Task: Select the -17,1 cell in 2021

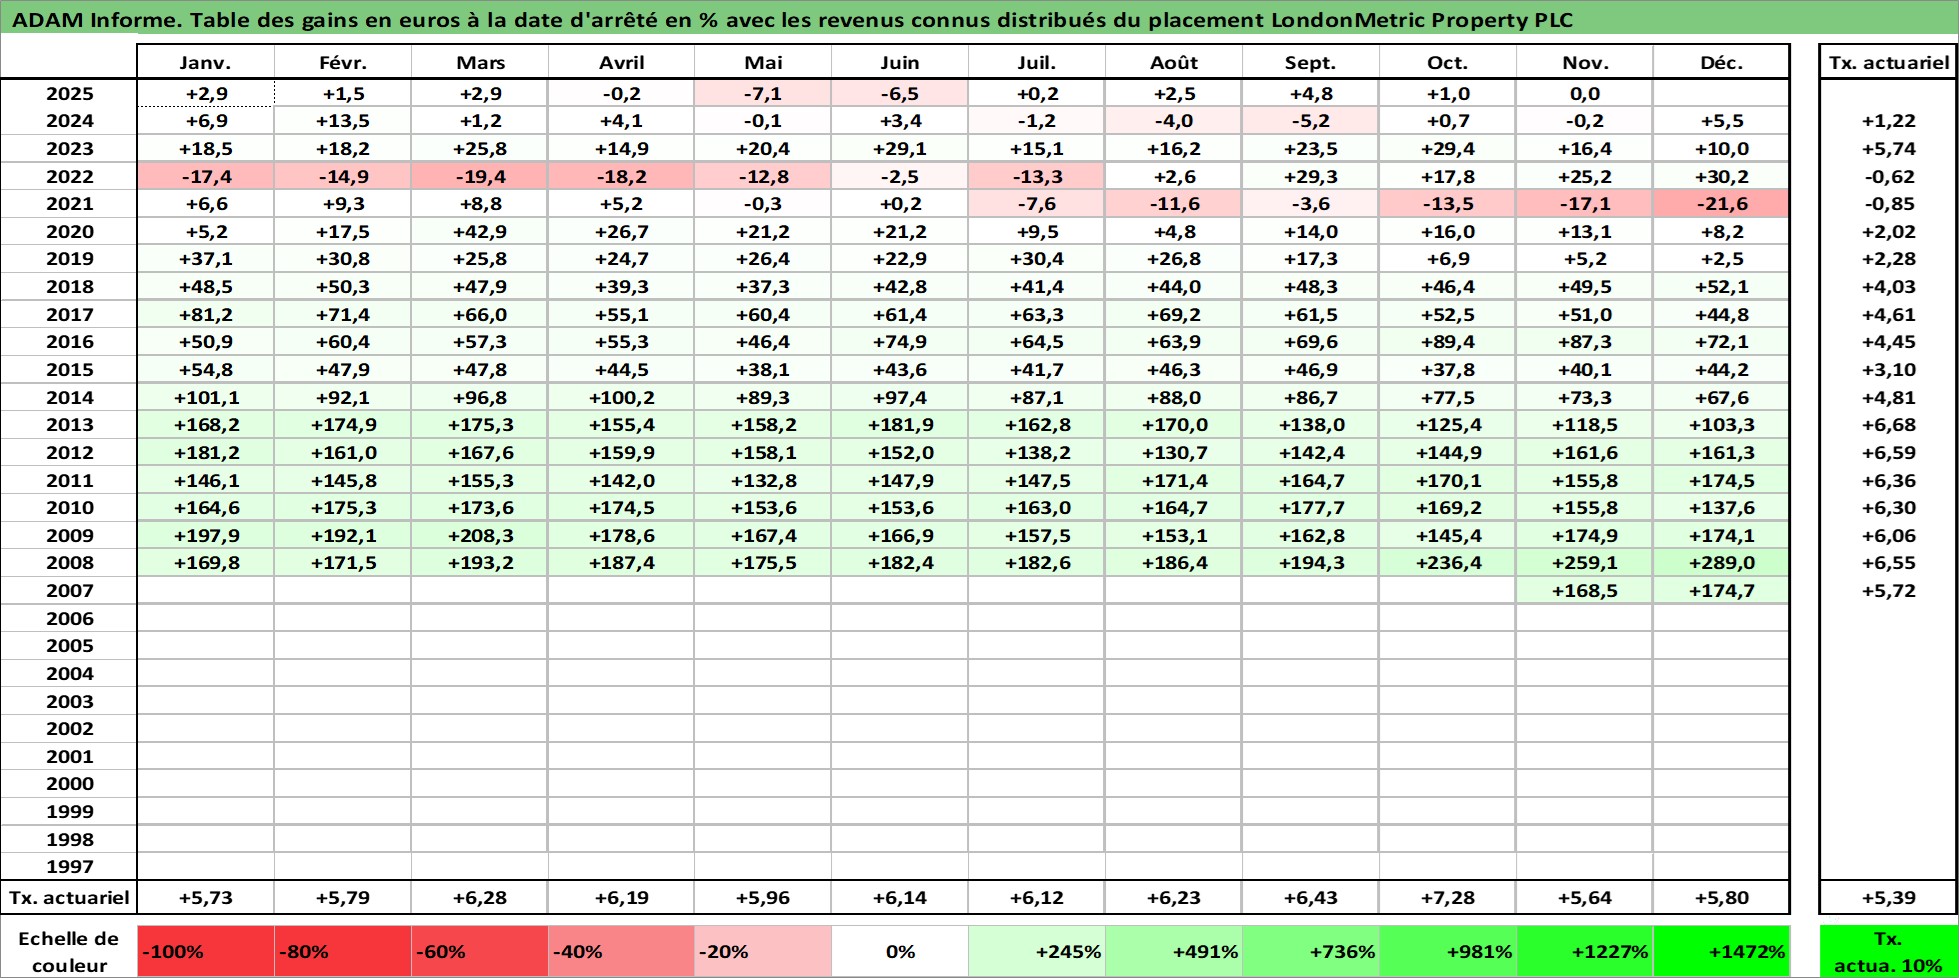Action: point(1585,203)
